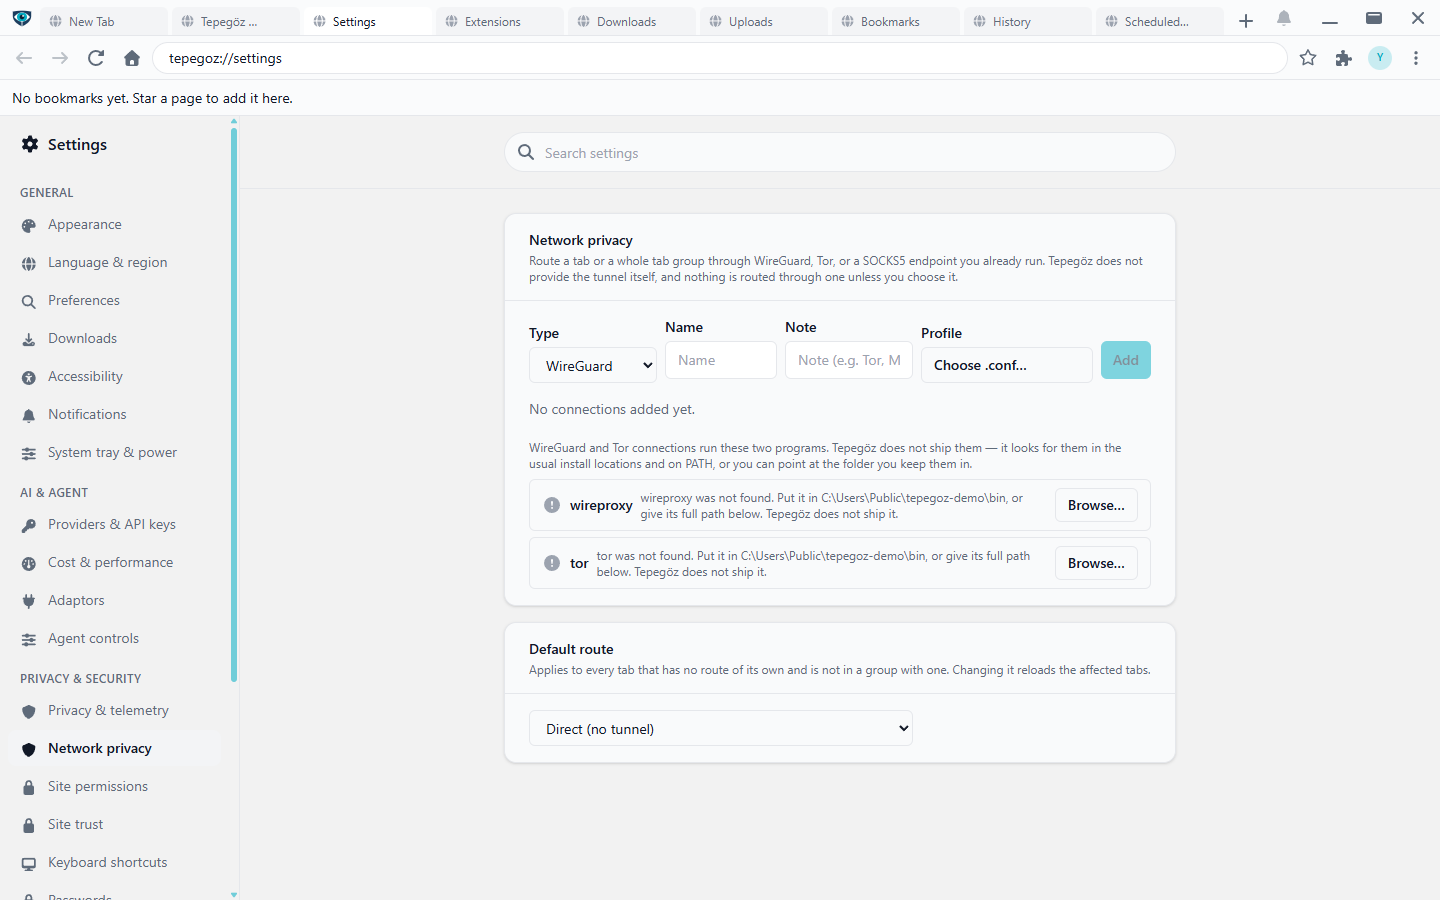
Task: Open Site trust settings section
Action: click(x=115, y=825)
